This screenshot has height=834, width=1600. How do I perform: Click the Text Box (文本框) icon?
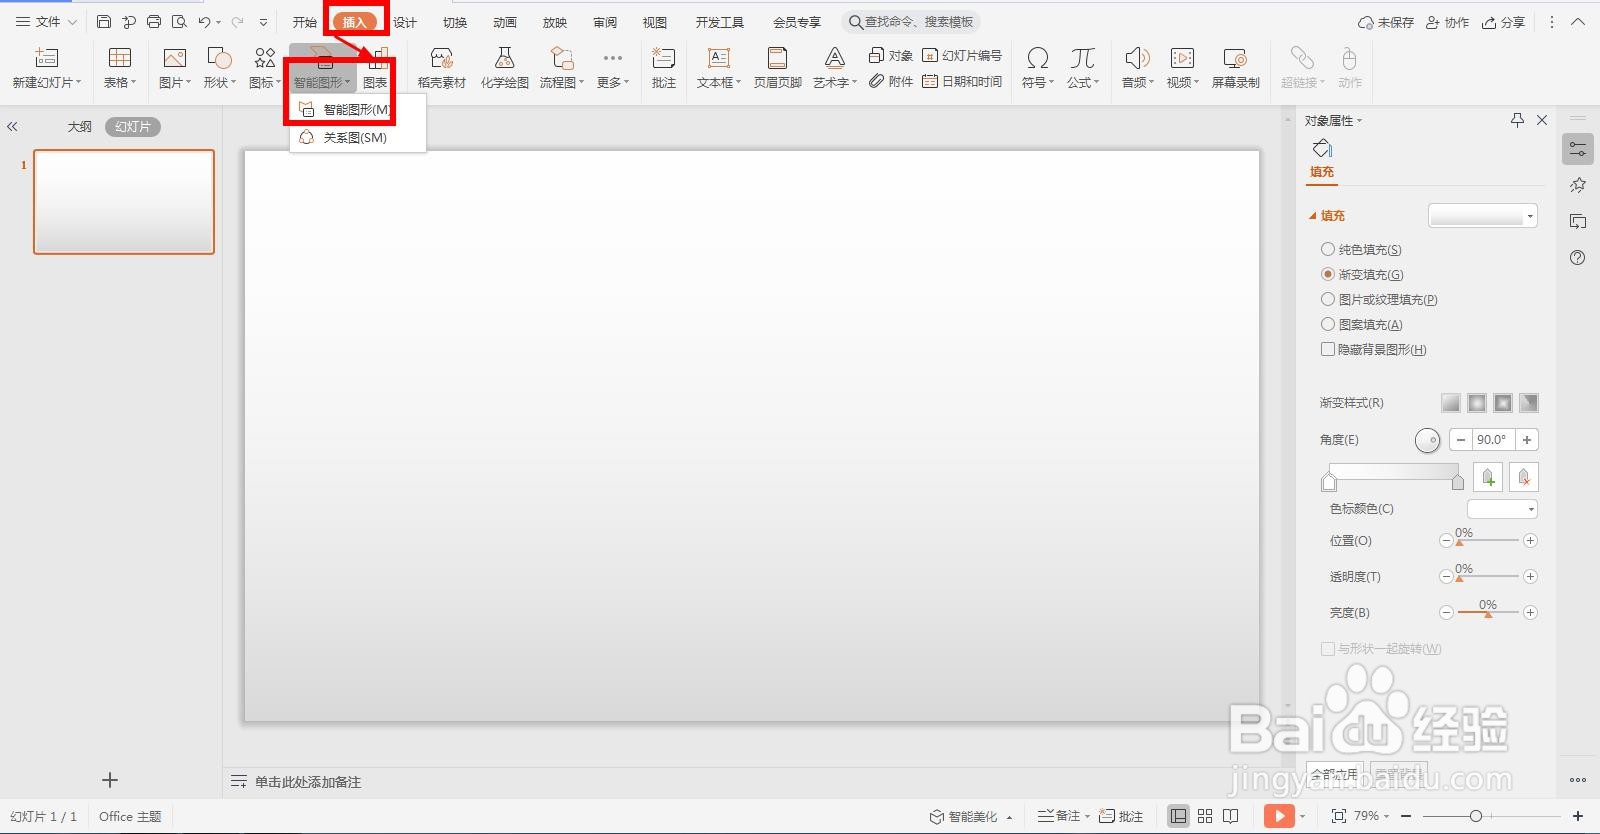click(x=718, y=58)
